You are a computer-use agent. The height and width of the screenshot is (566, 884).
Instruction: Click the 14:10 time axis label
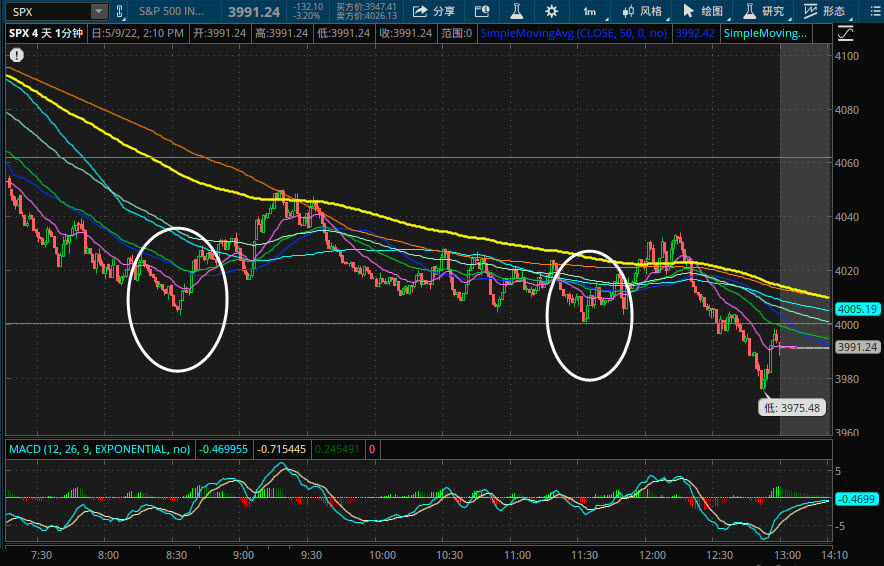[x=836, y=555]
